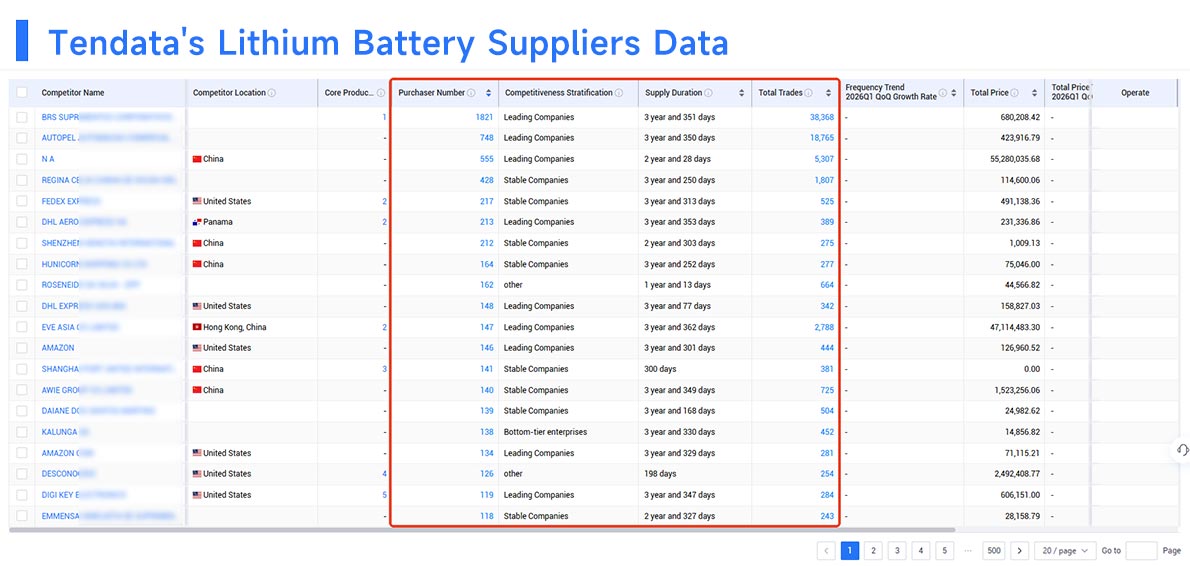Click the pagination ellipsis to skip pages
This screenshot has width=1190, height=566.
(968, 551)
